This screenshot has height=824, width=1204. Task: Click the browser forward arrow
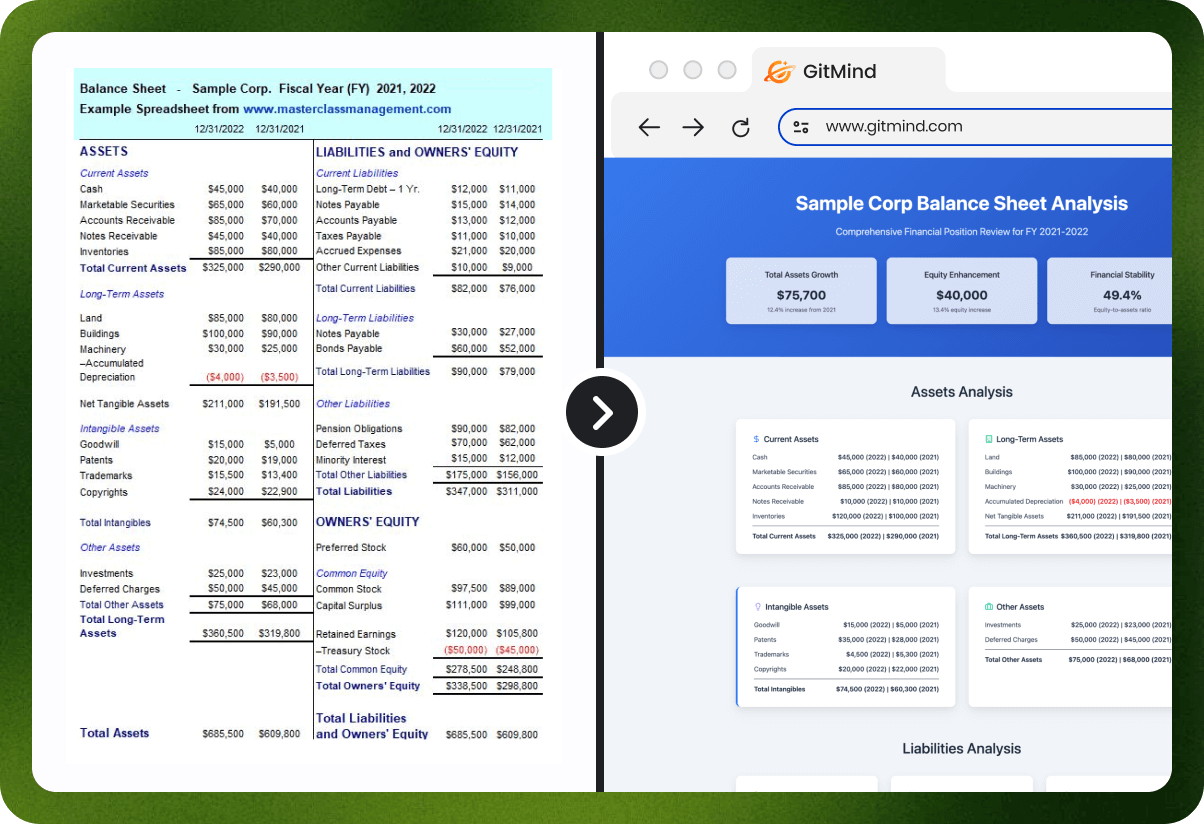coord(693,127)
